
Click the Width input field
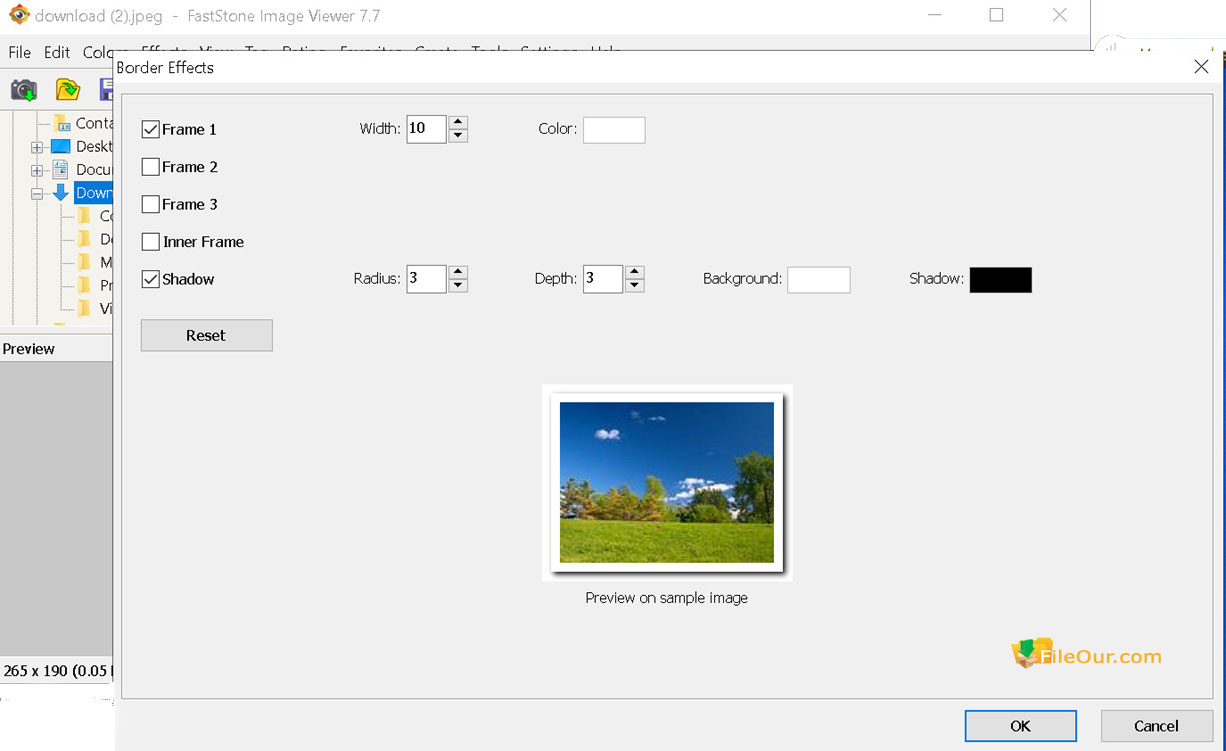(x=426, y=129)
